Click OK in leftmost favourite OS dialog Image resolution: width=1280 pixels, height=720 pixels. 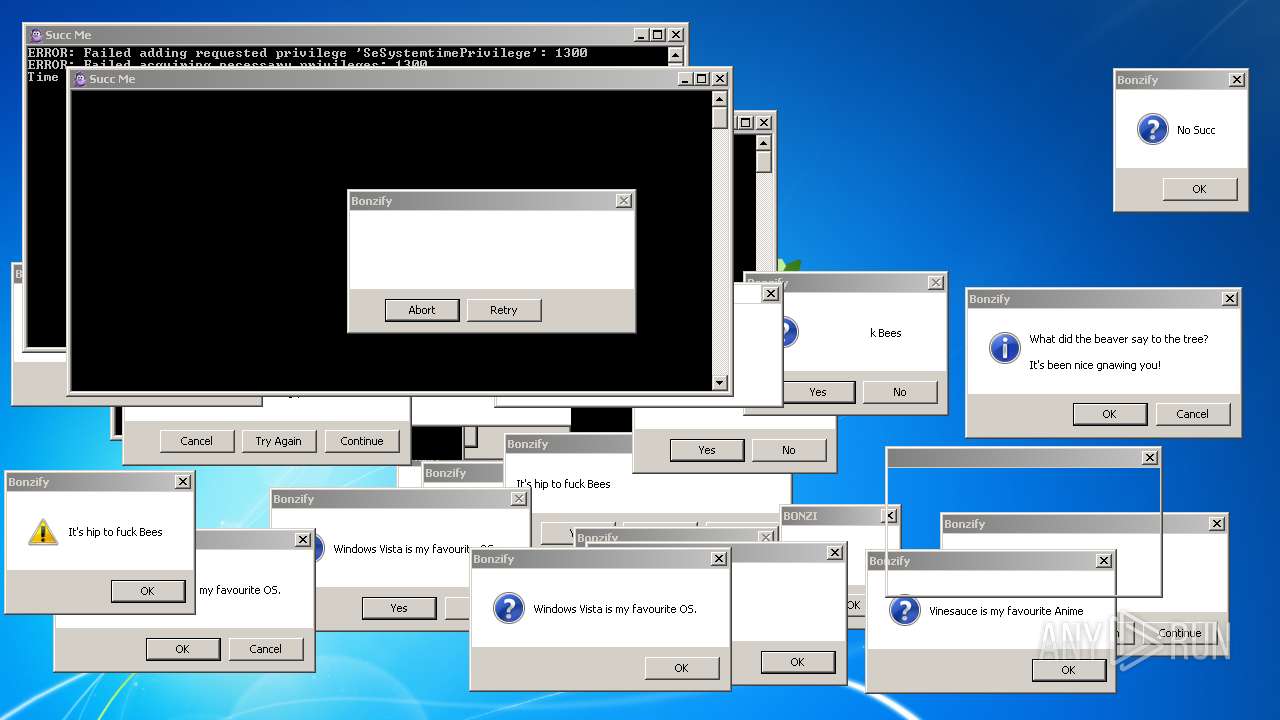coord(182,649)
